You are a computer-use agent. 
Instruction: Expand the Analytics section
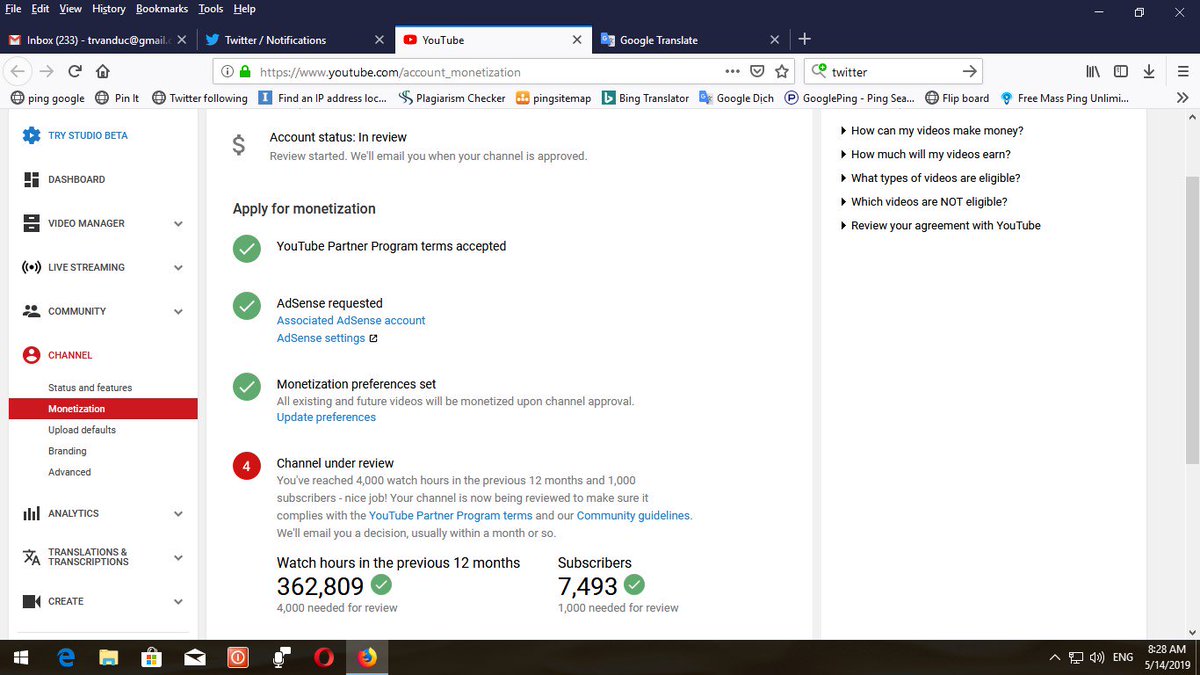click(178, 514)
